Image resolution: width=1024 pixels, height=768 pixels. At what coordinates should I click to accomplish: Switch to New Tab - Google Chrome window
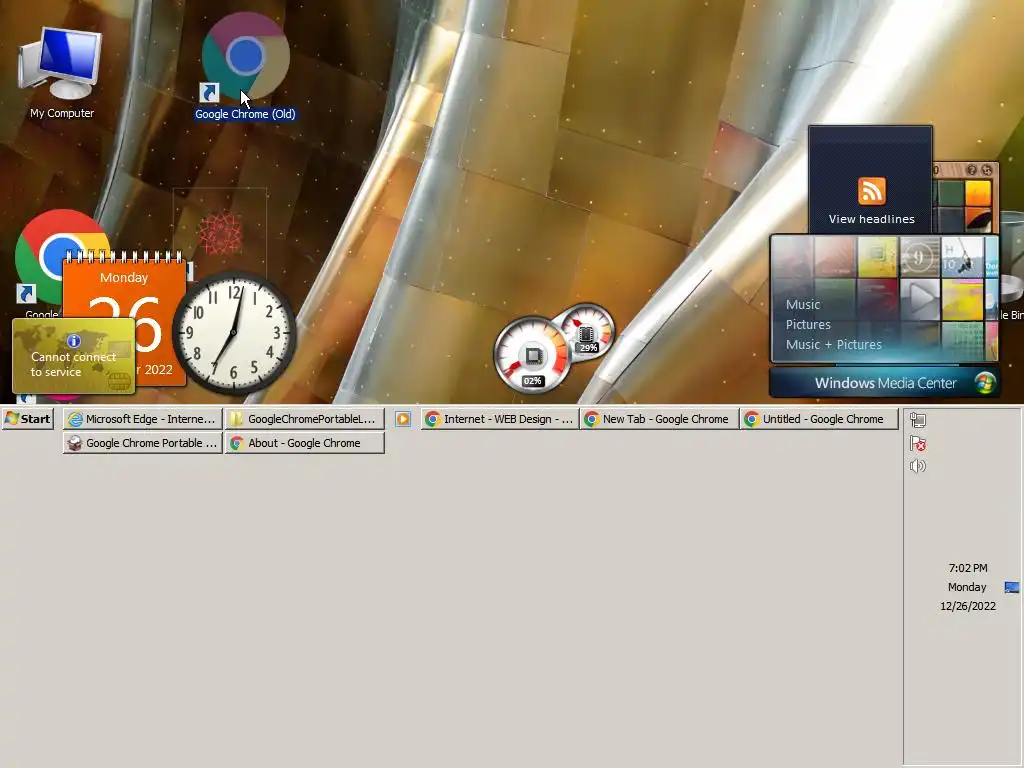(x=659, y=419)
